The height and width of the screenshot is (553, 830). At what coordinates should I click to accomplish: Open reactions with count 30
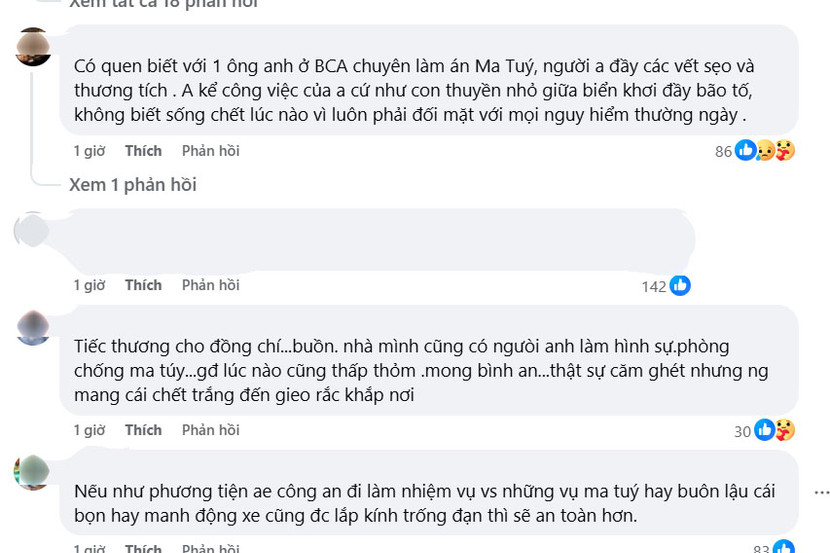point(774,431)
